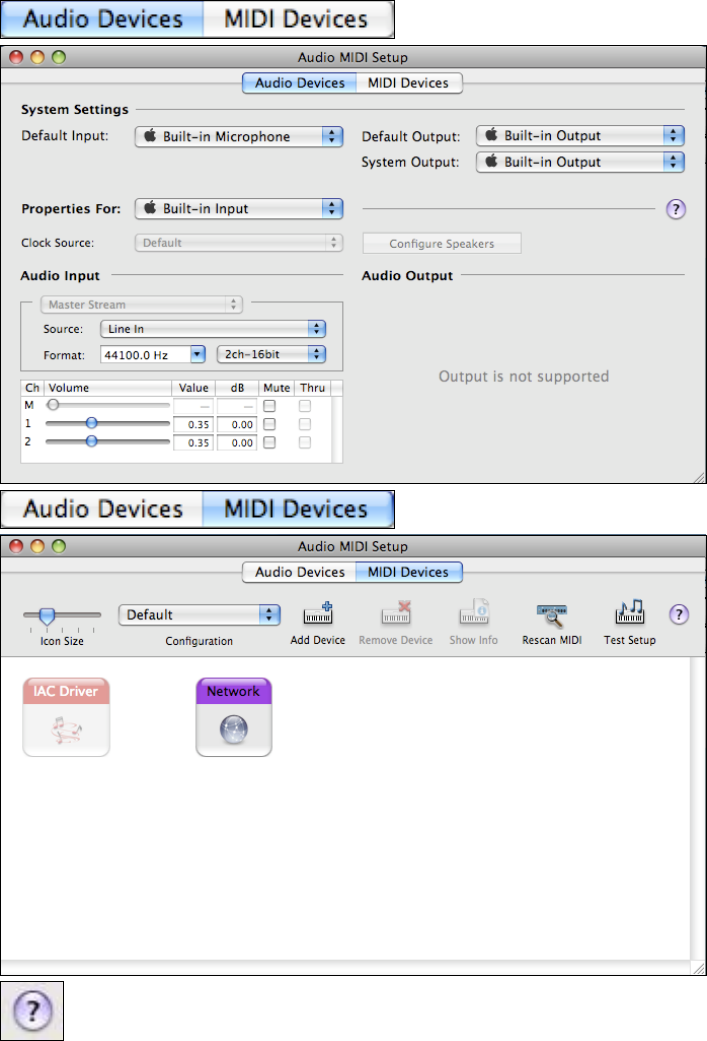Viewport: 707px width, 1041px height.
Task: Enable Thru for channel 1
Action: 305,424
